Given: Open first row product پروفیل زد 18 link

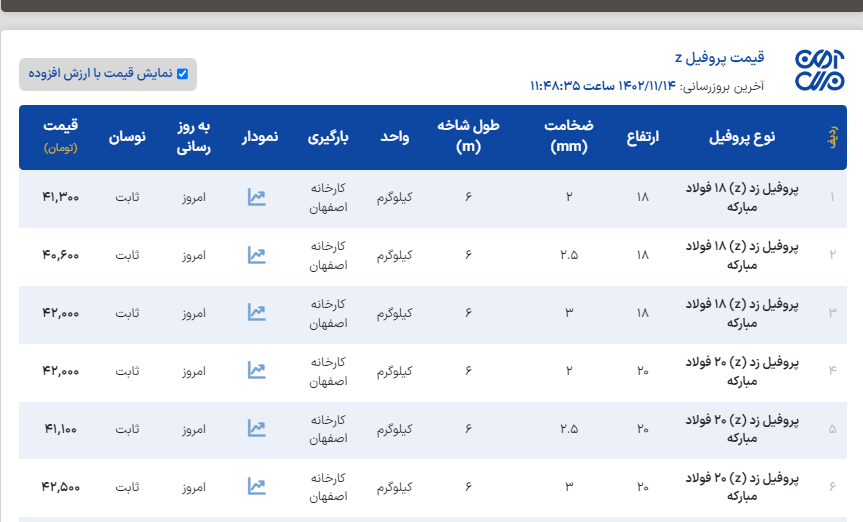Looking at the screenshot, I should click(741, 197).
